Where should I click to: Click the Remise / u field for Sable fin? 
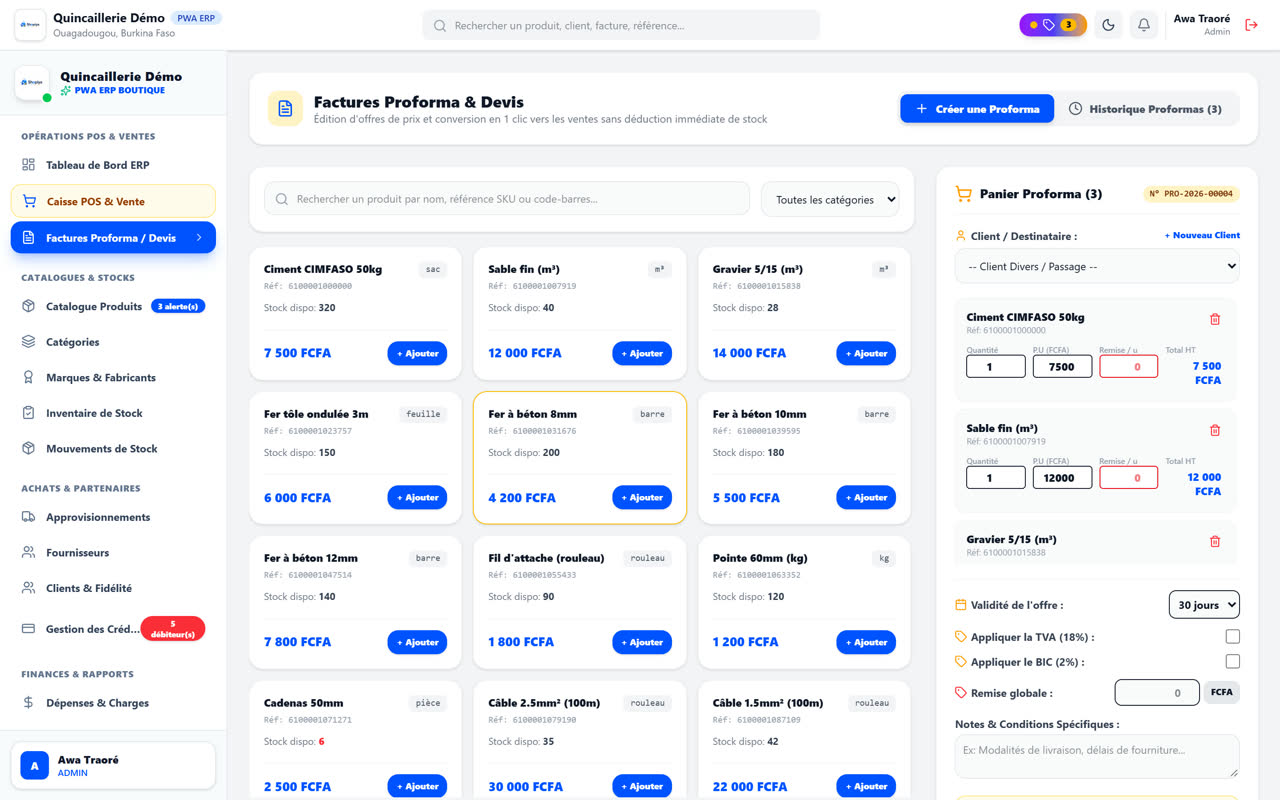[1129, 478]
